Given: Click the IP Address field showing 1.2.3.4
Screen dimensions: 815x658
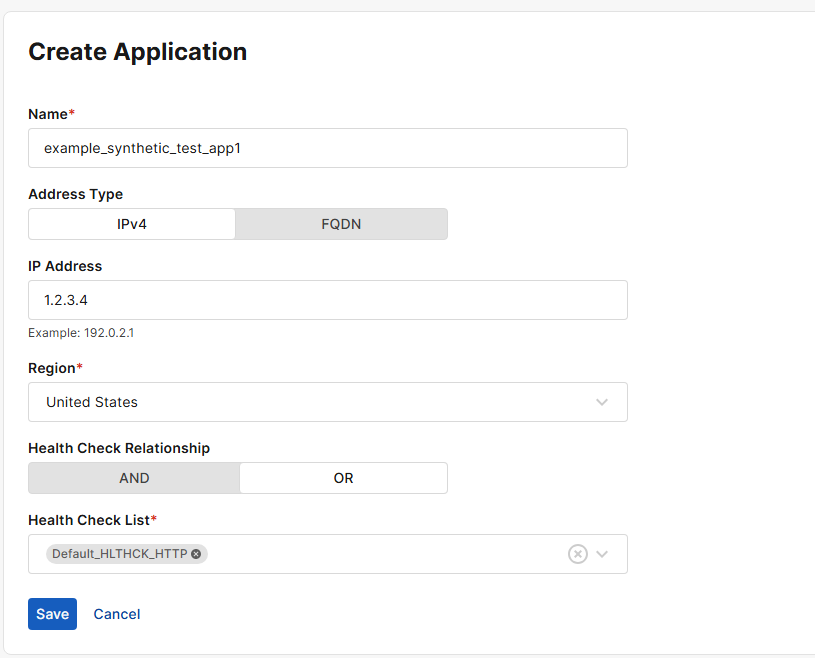Looking at the screenshot, I should (327, 300).
